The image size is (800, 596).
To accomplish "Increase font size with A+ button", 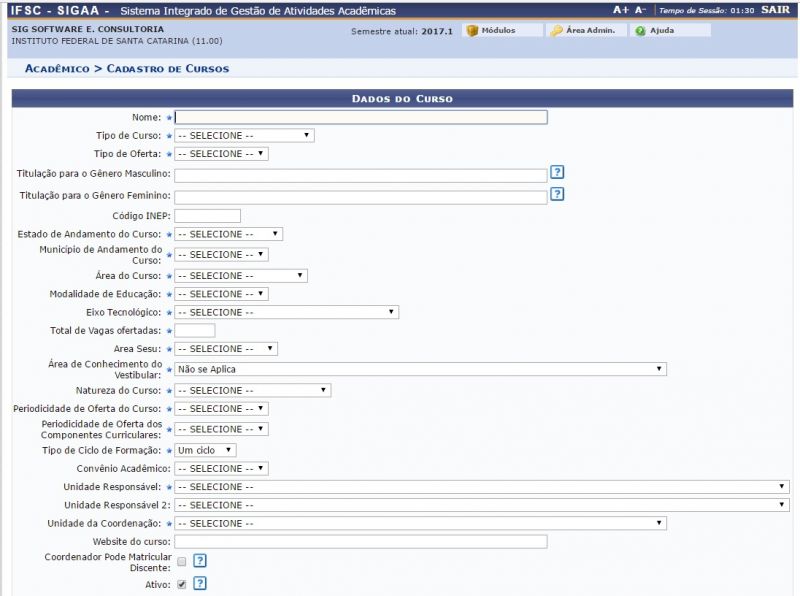I will point(620,10).
